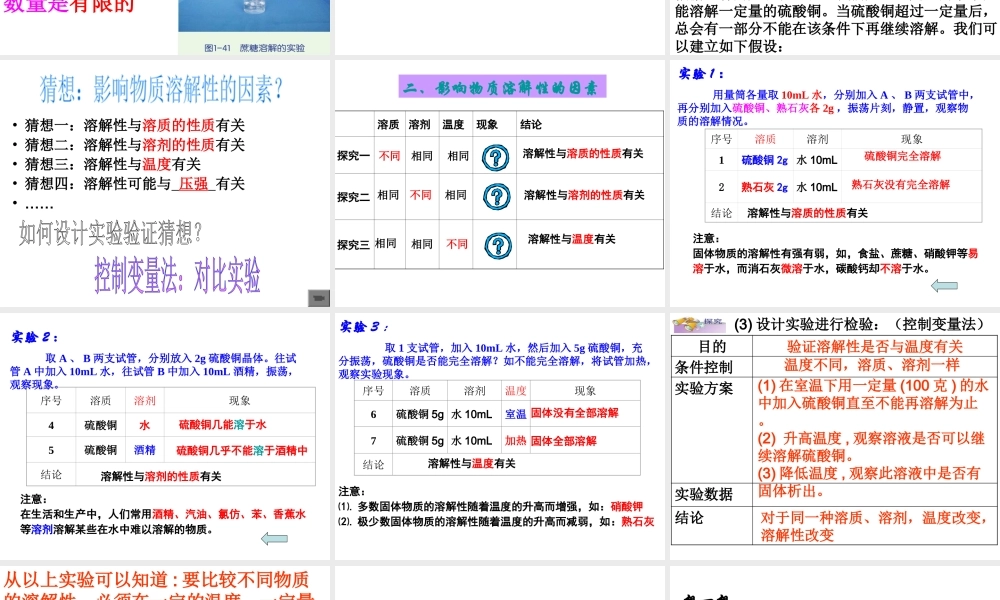Click the 实验方案 row label
1000x600 pixels.
704,388
